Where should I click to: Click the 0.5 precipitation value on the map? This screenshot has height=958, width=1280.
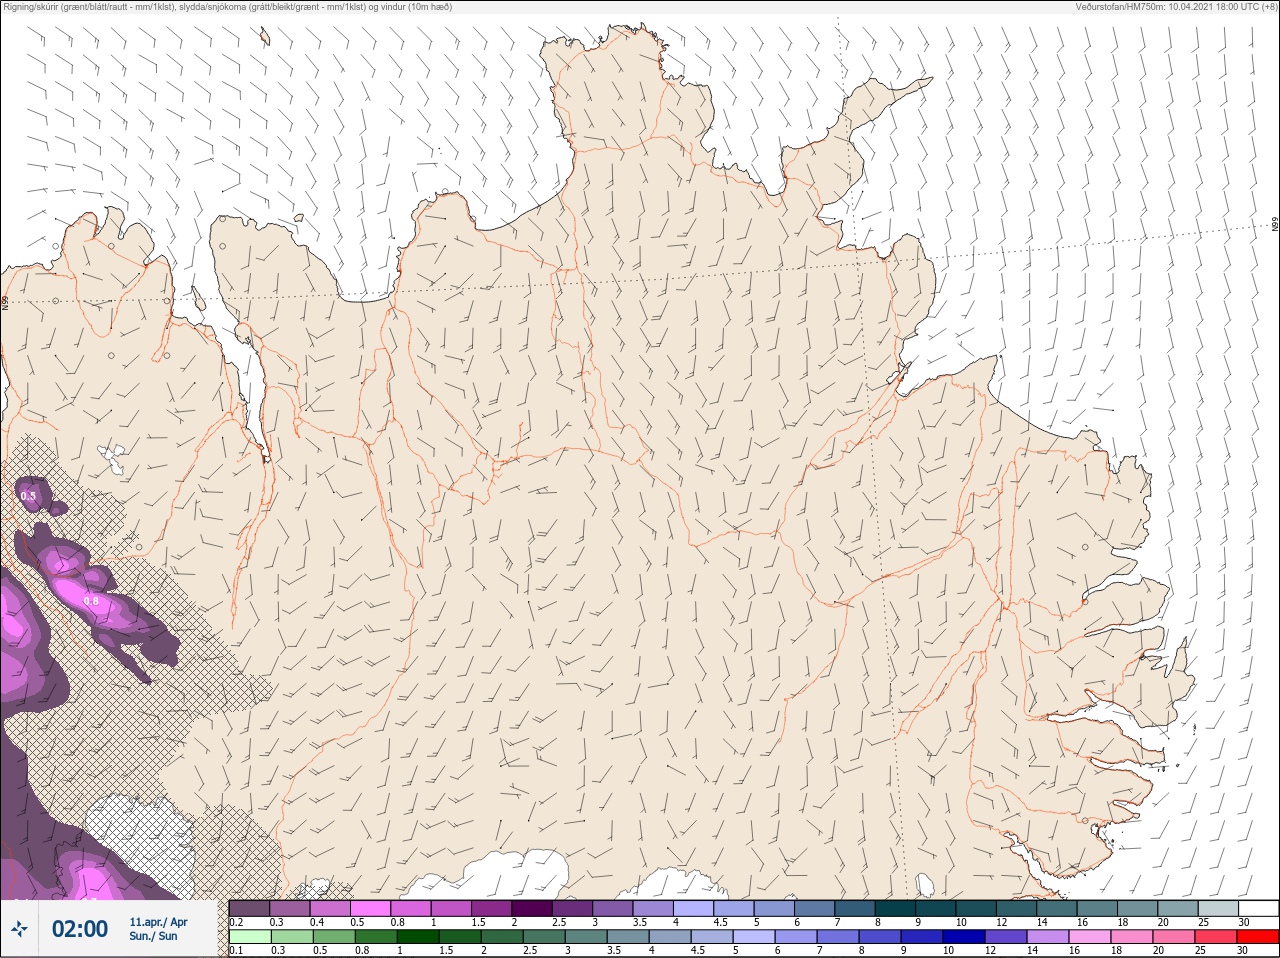click(28, 496)
